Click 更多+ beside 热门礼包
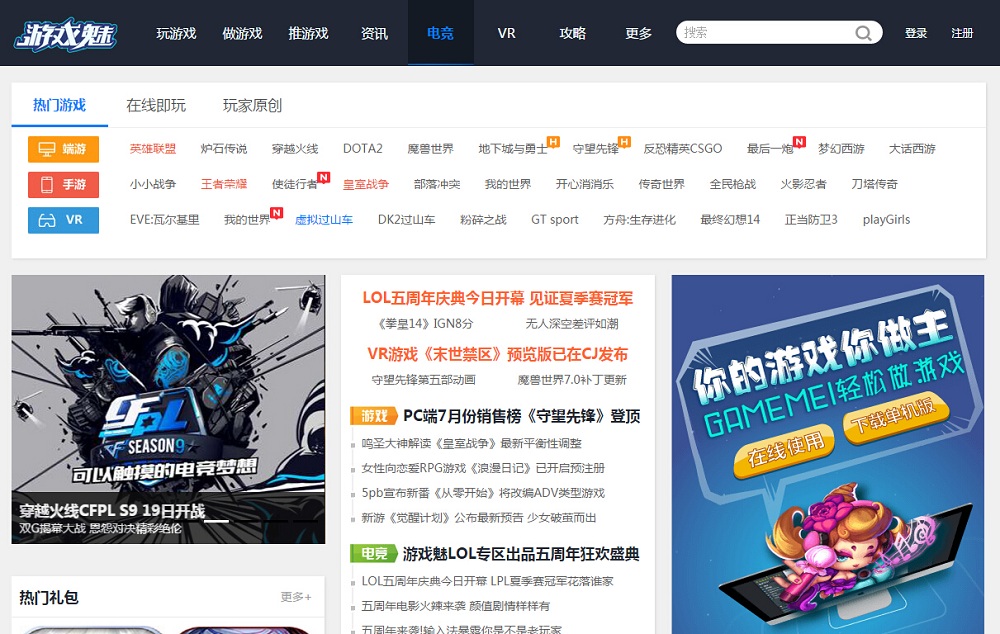Viewport: 1000px width, 634px height. pyautogui.click(x=296, y=597)
